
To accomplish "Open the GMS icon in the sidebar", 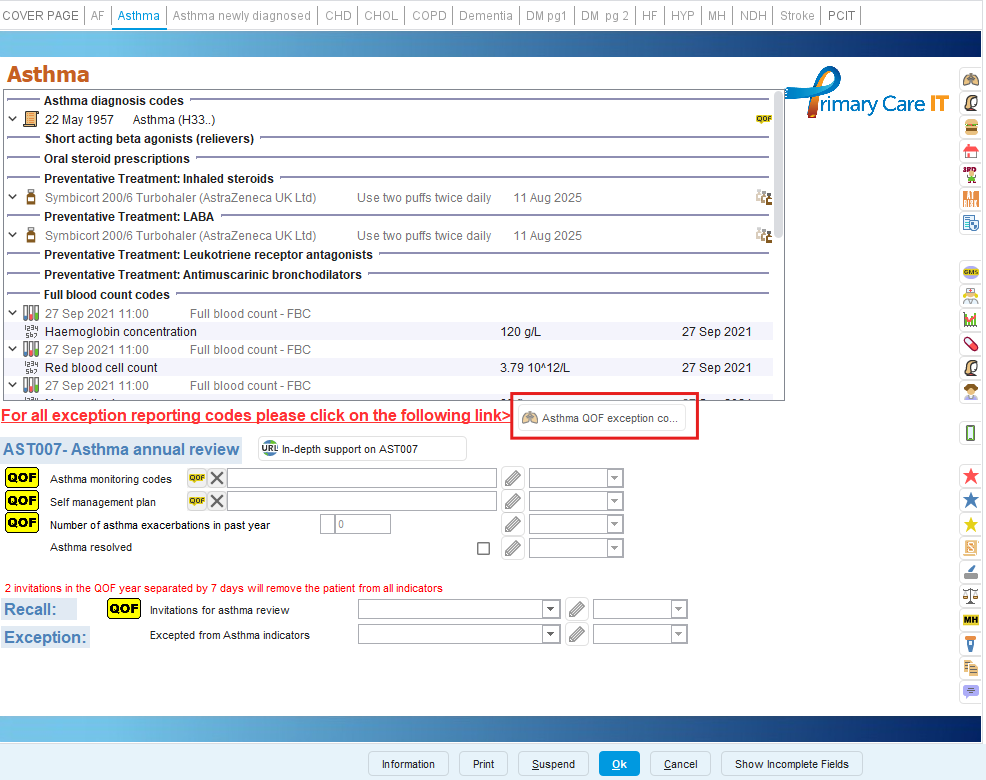I will (969, 271).
